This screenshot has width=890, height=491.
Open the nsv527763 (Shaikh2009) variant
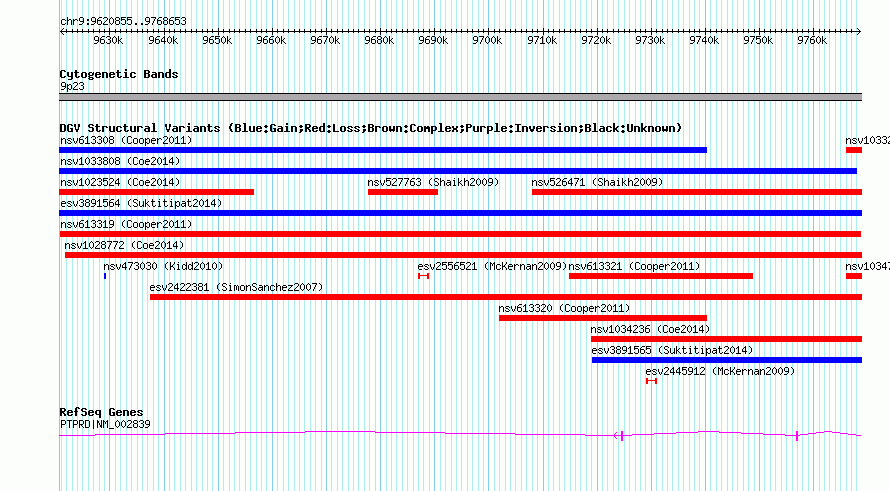coord(403,192)
